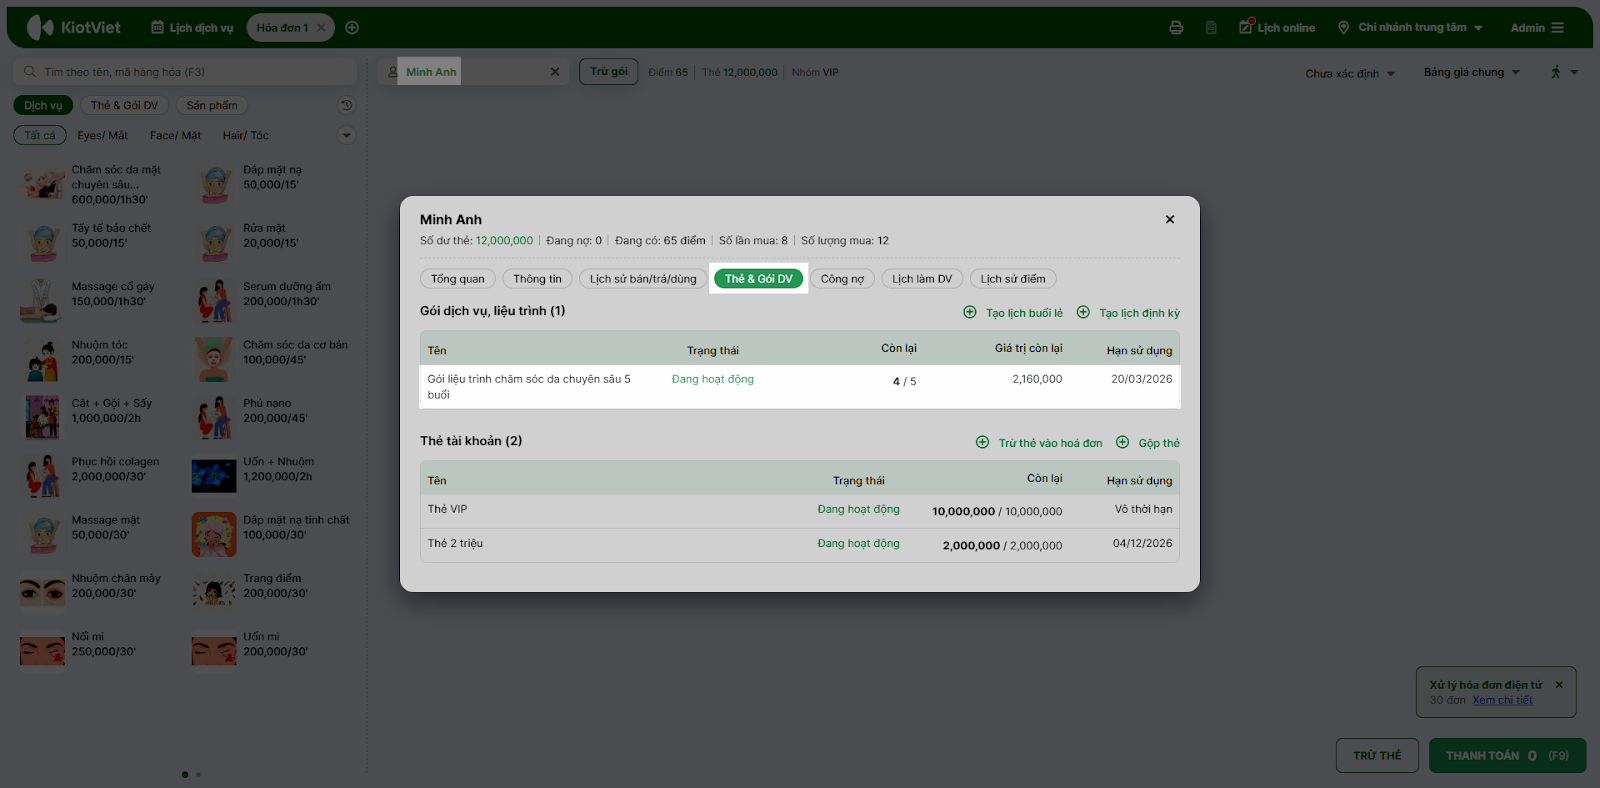Open the Chưa xác định dropdown
The image size is (1600, 788).
1350,73
